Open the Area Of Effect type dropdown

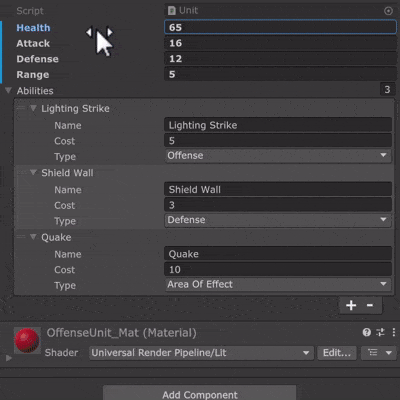coord(278,284)
